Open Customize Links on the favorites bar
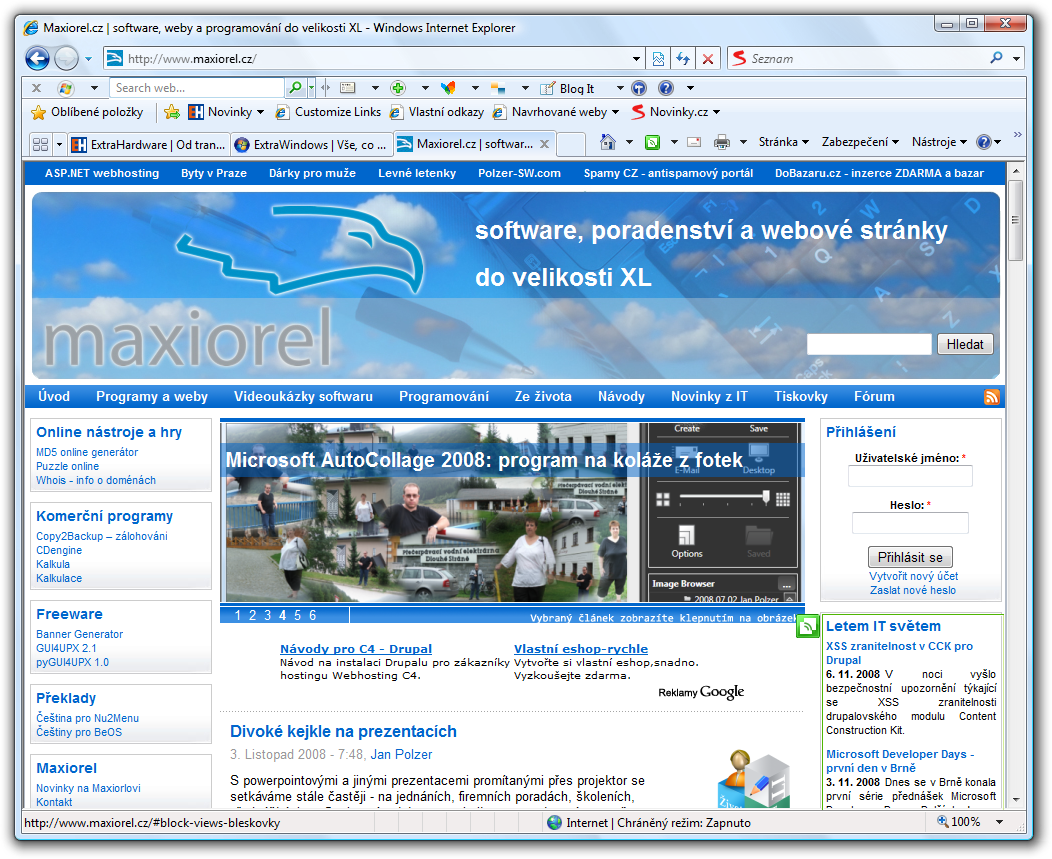 (328, 112)
